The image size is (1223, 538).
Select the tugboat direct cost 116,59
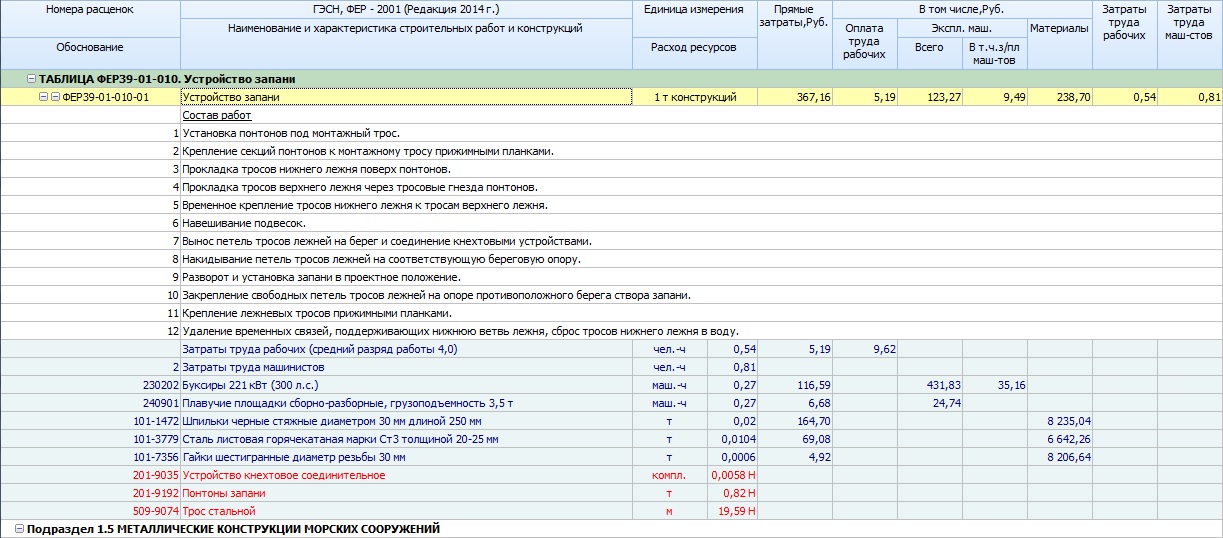pos(815,385)
